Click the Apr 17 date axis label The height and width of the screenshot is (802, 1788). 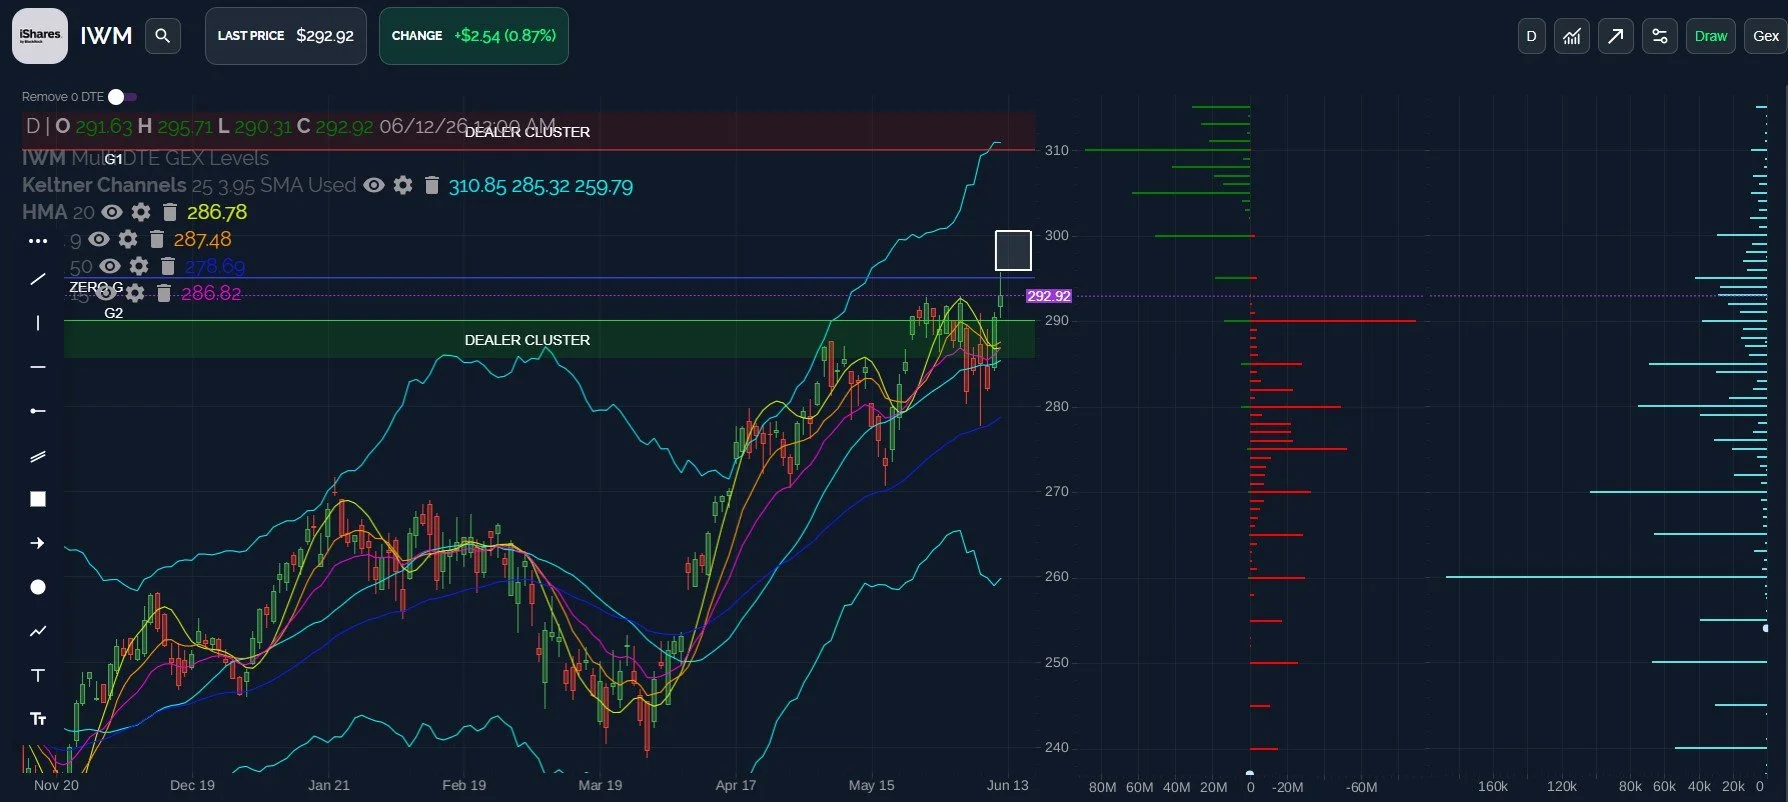(736, 785)
